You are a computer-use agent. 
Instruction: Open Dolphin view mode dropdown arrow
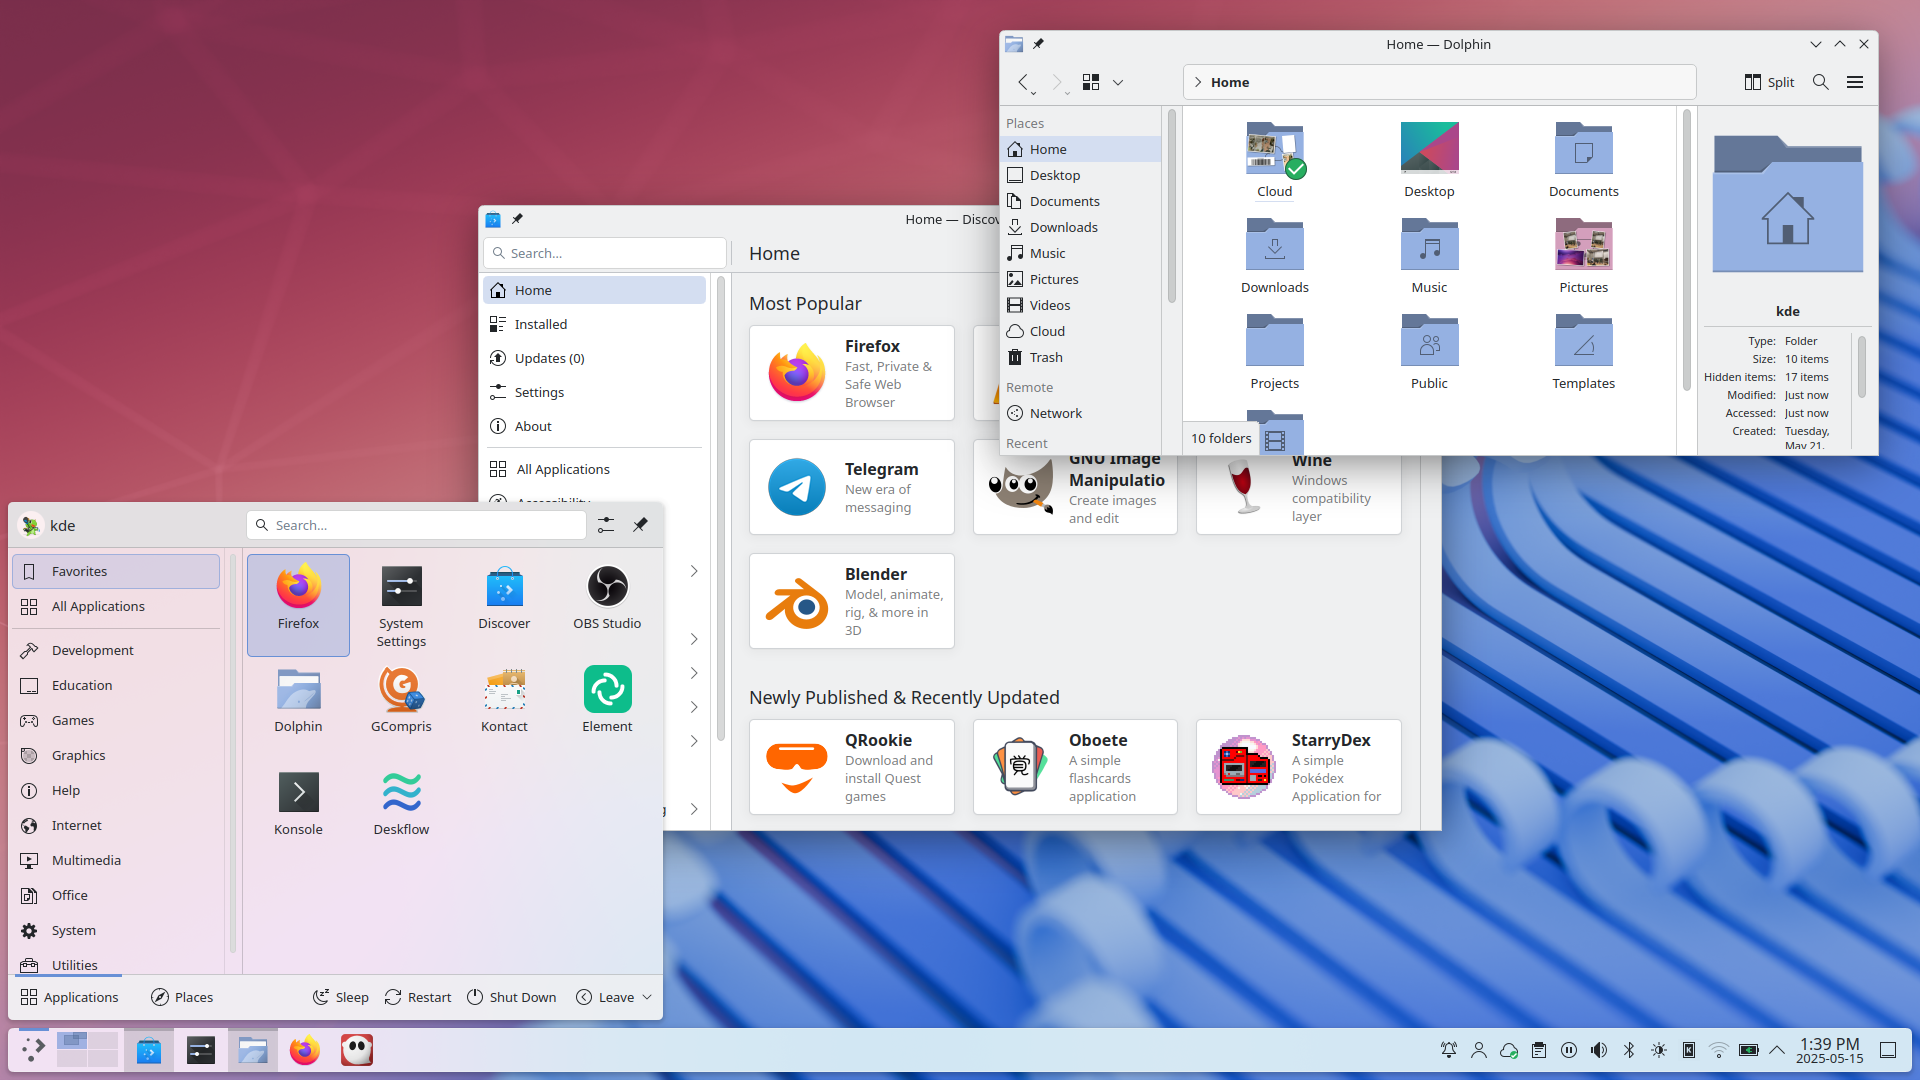click(x=1118, y=82)
